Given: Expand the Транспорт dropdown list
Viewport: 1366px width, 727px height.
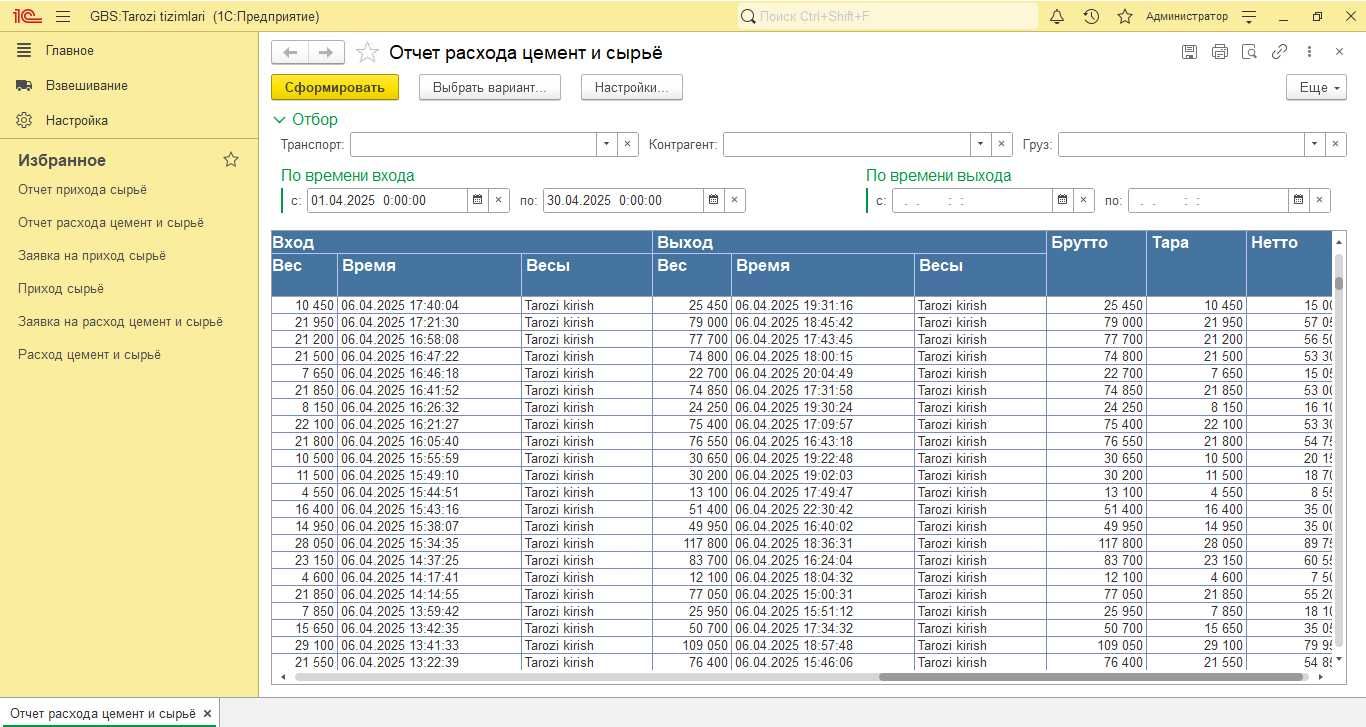Looking at the screenshot, I should [x=607, y=145].
